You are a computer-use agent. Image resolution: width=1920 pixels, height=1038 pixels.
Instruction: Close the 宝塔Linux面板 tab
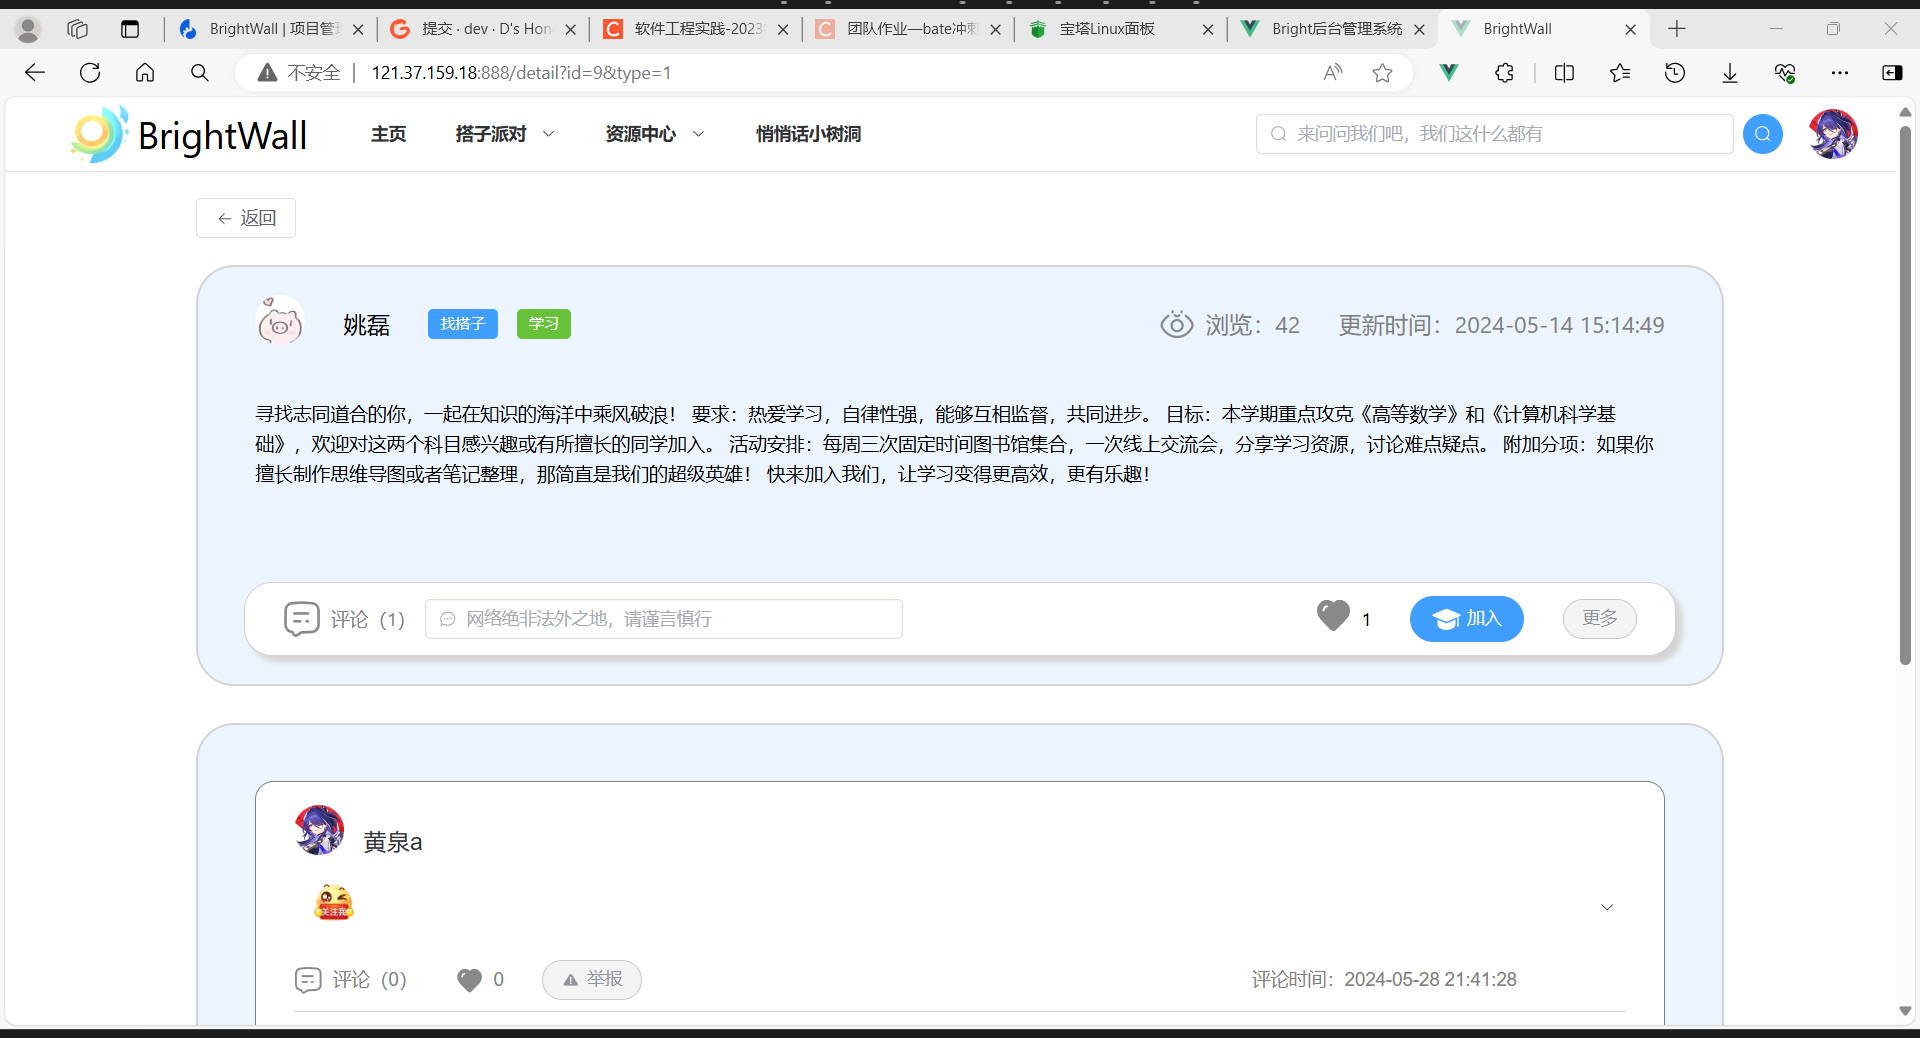pos(1207,29)
